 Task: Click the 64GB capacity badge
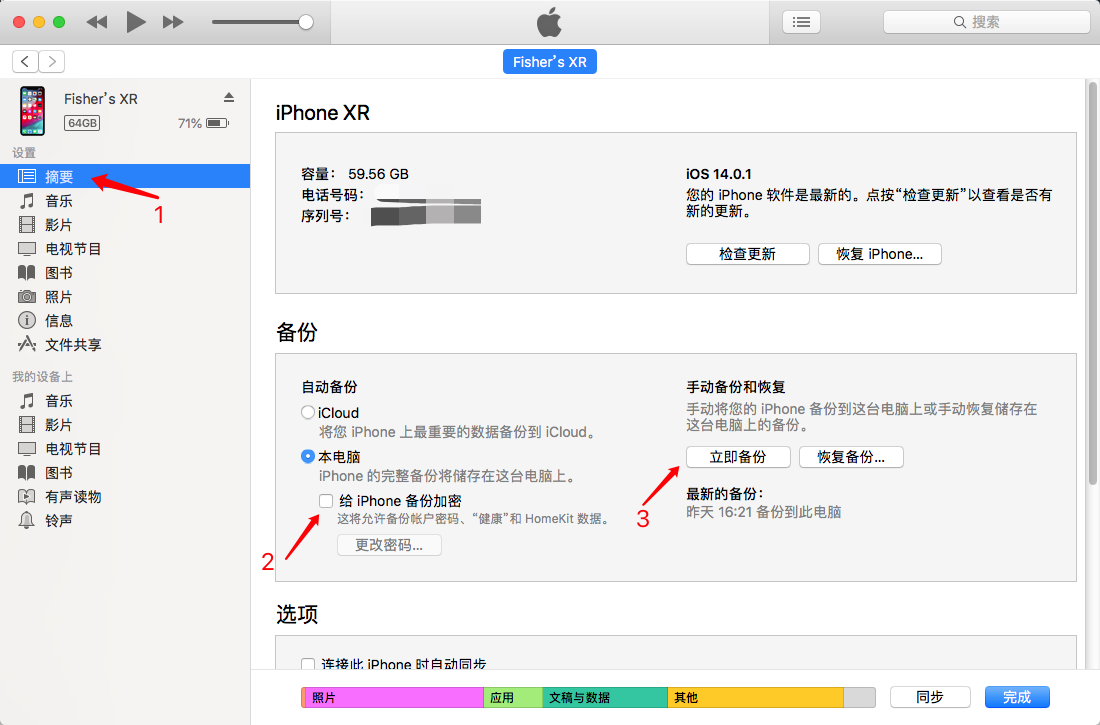click(82, 123)
